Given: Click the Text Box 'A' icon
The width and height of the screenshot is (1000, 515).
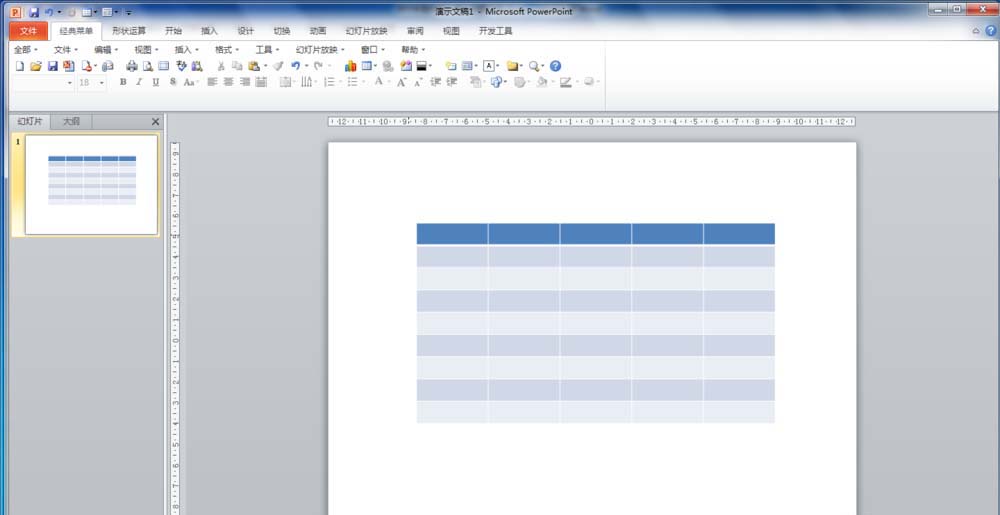Looking at the screenshot, I should 489,66.
